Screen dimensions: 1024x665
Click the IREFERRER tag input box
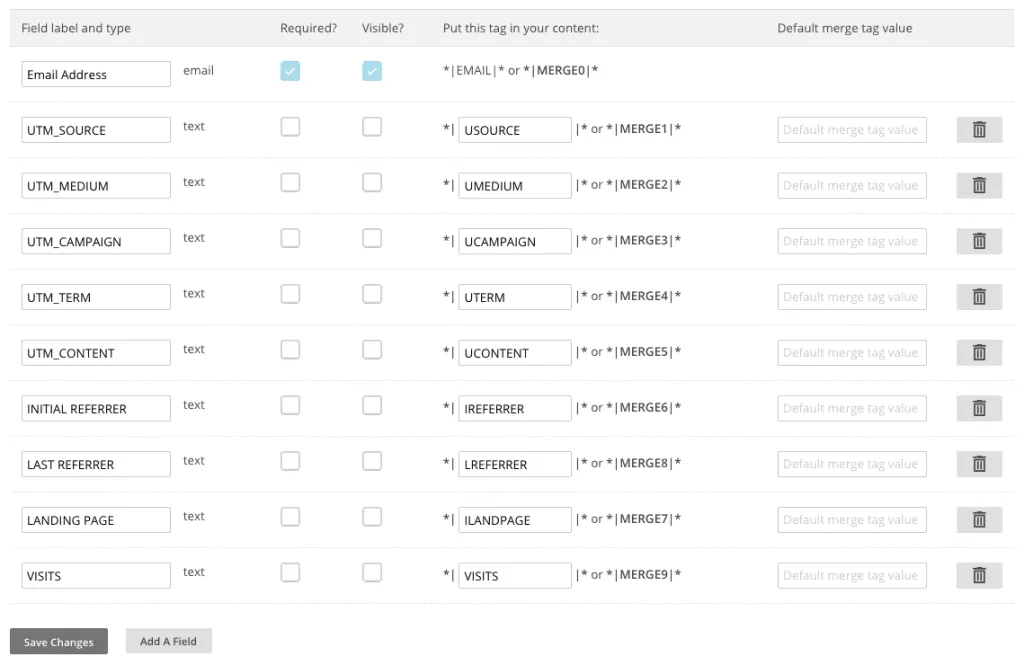tap(513, 408)
